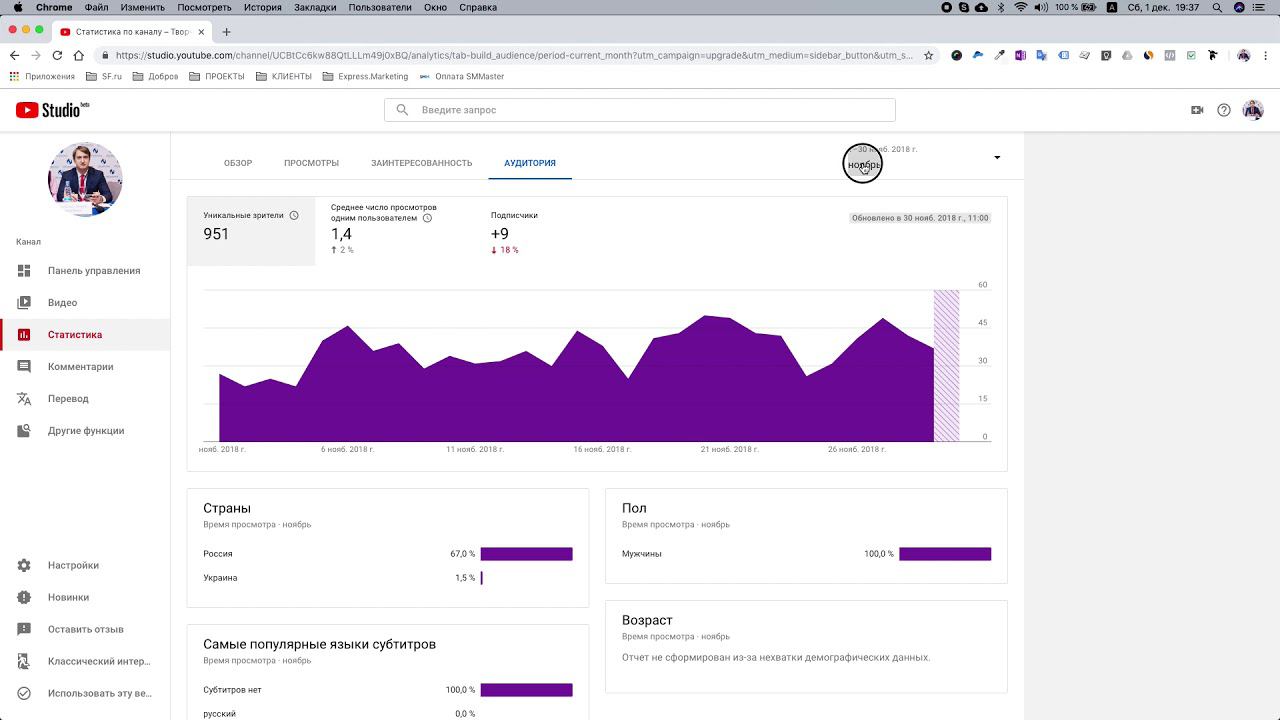Click the create video camera icon
Viewport: 1280px width, 720px height.
point(1197,110)
